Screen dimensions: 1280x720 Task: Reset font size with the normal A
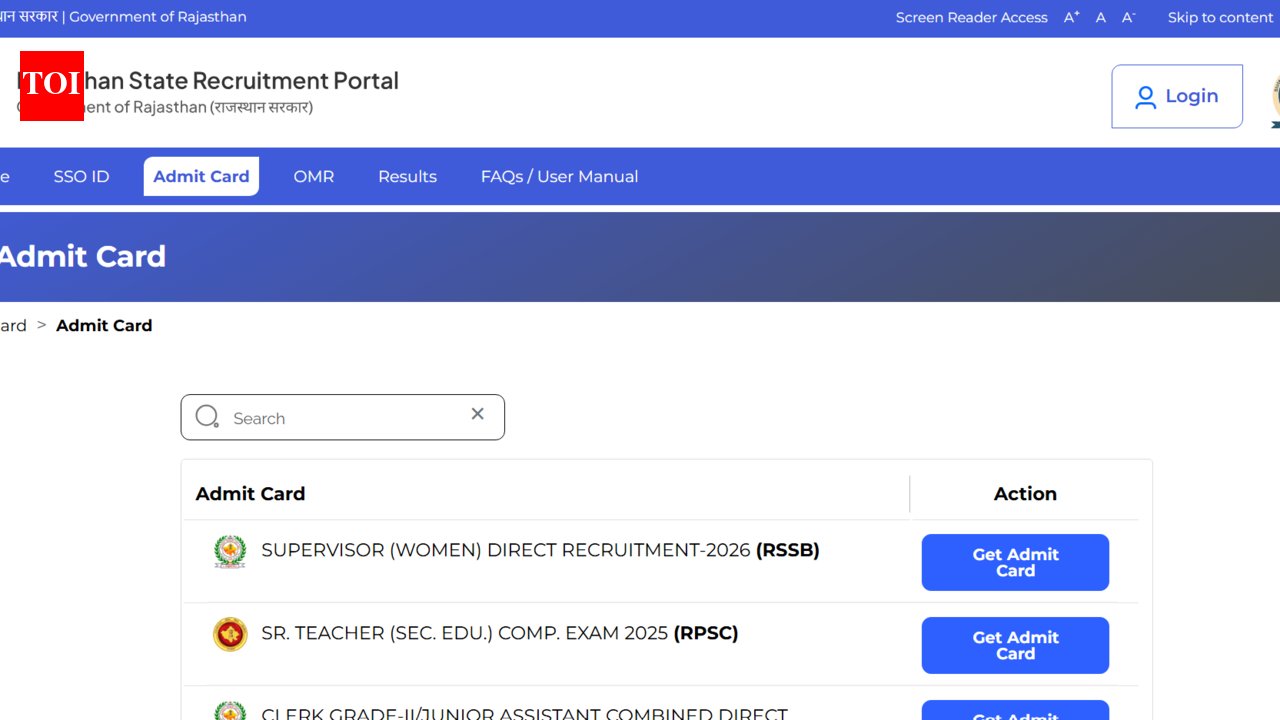(x=1101, y=17)
